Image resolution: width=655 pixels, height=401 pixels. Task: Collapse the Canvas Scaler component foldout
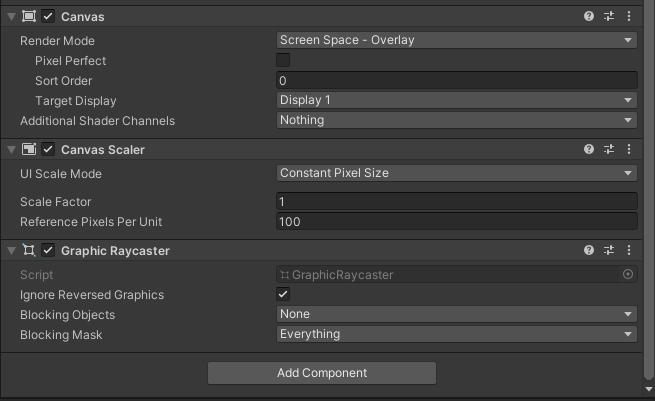(x=11, y=150)
